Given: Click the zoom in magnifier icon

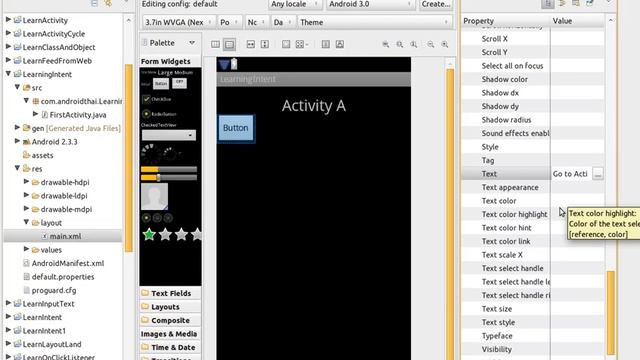Looking at the screenshot, I should point(445,44).
